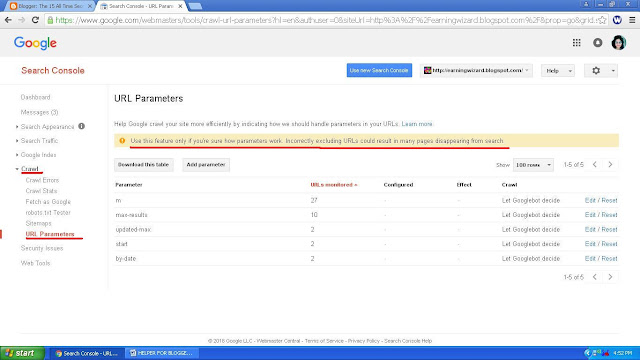
Task: Go to next page at table top
Action: (610, 164)
